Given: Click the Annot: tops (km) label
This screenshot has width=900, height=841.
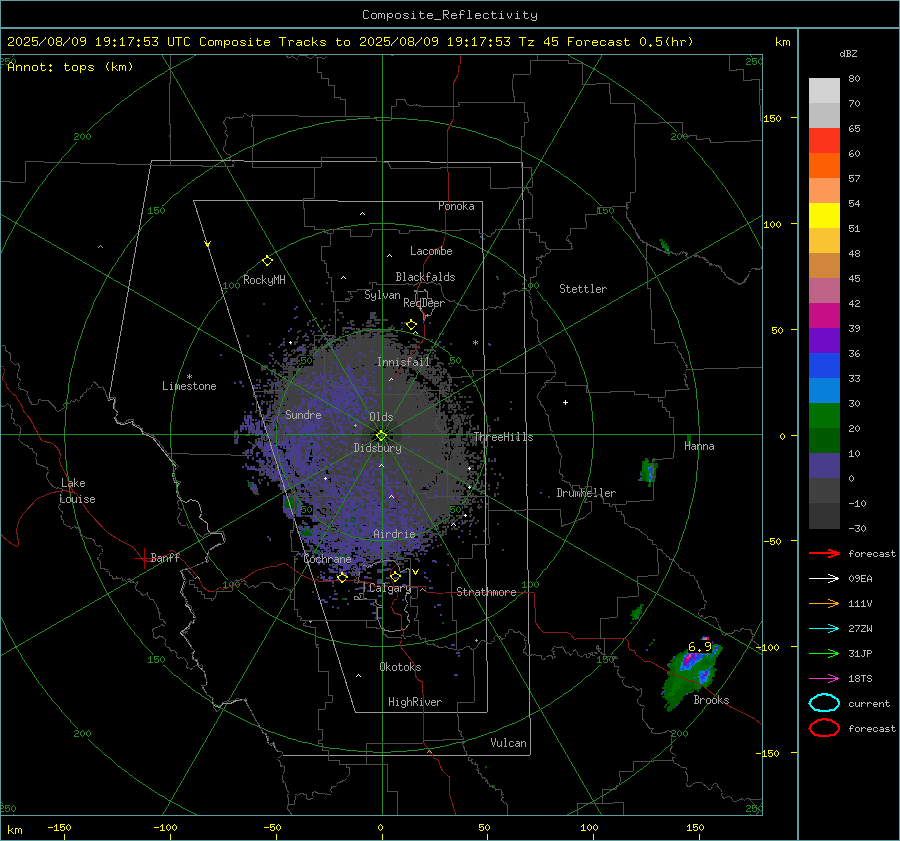Looking at the screenshot, I should pyautogui.click(x=70, y=67).
